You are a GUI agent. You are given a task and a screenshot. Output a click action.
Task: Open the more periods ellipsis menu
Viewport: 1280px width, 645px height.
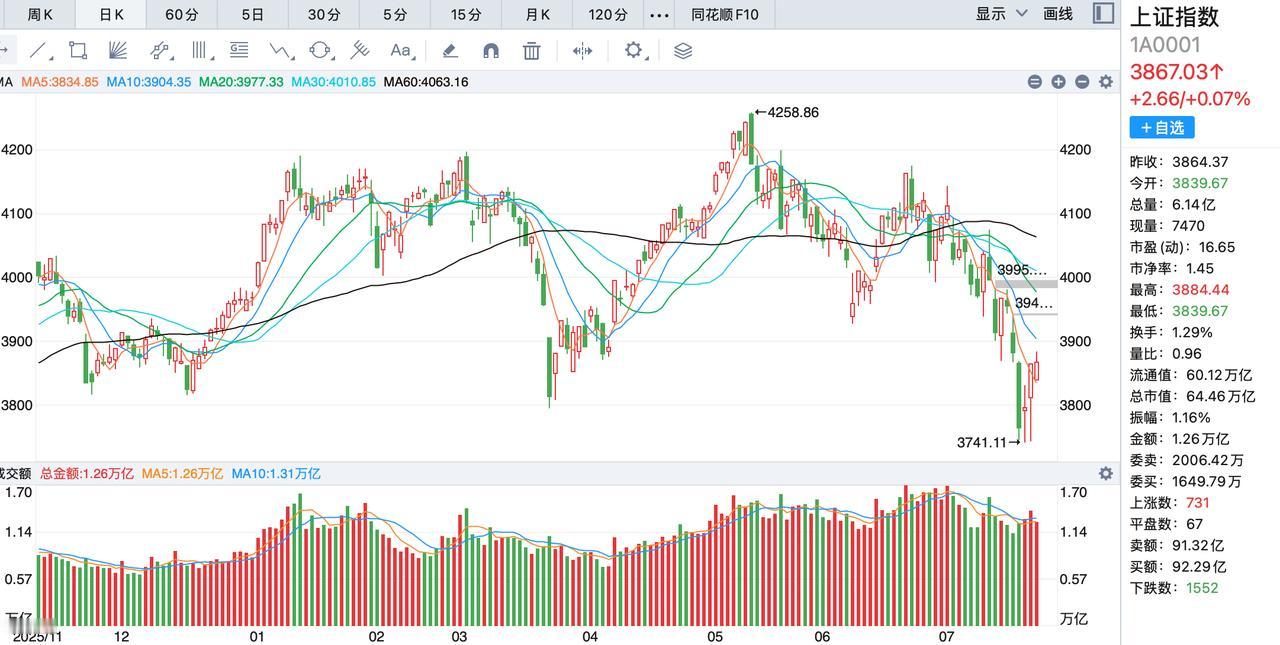[659, 15]
